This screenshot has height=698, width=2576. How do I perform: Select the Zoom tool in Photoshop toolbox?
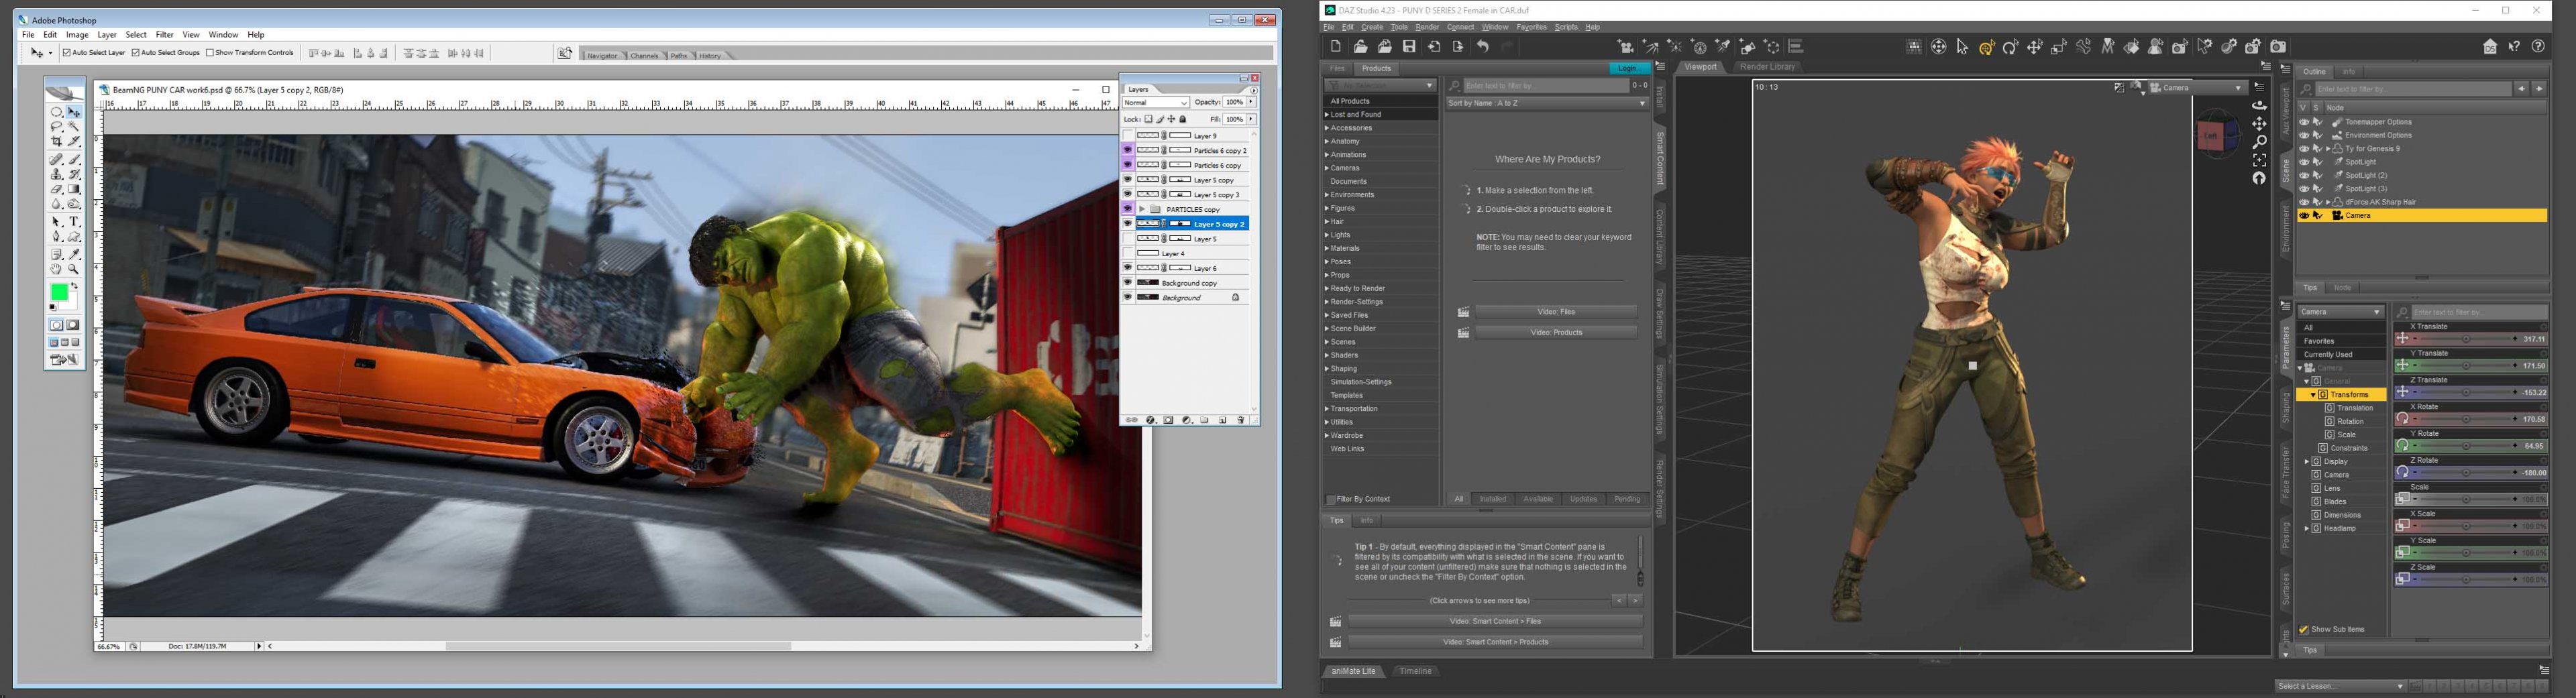(x=73, y=269)
